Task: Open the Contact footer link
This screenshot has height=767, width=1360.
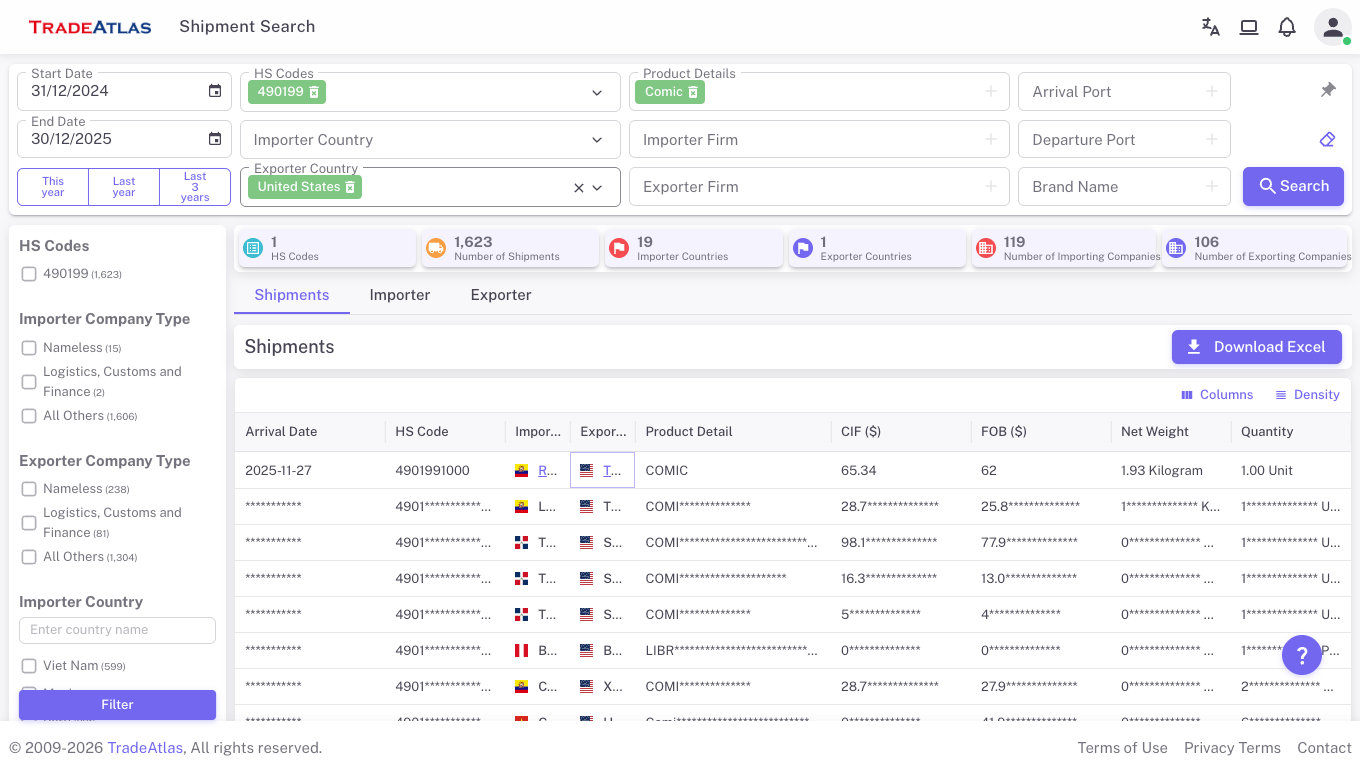Action: tap(1324, 748)
